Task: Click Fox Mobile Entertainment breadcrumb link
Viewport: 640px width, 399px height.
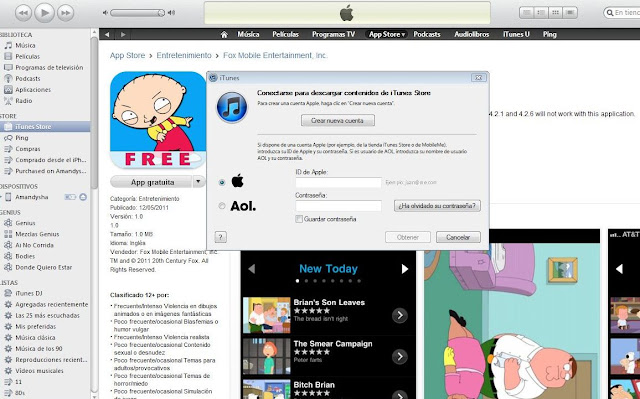Action: [276, 55]
